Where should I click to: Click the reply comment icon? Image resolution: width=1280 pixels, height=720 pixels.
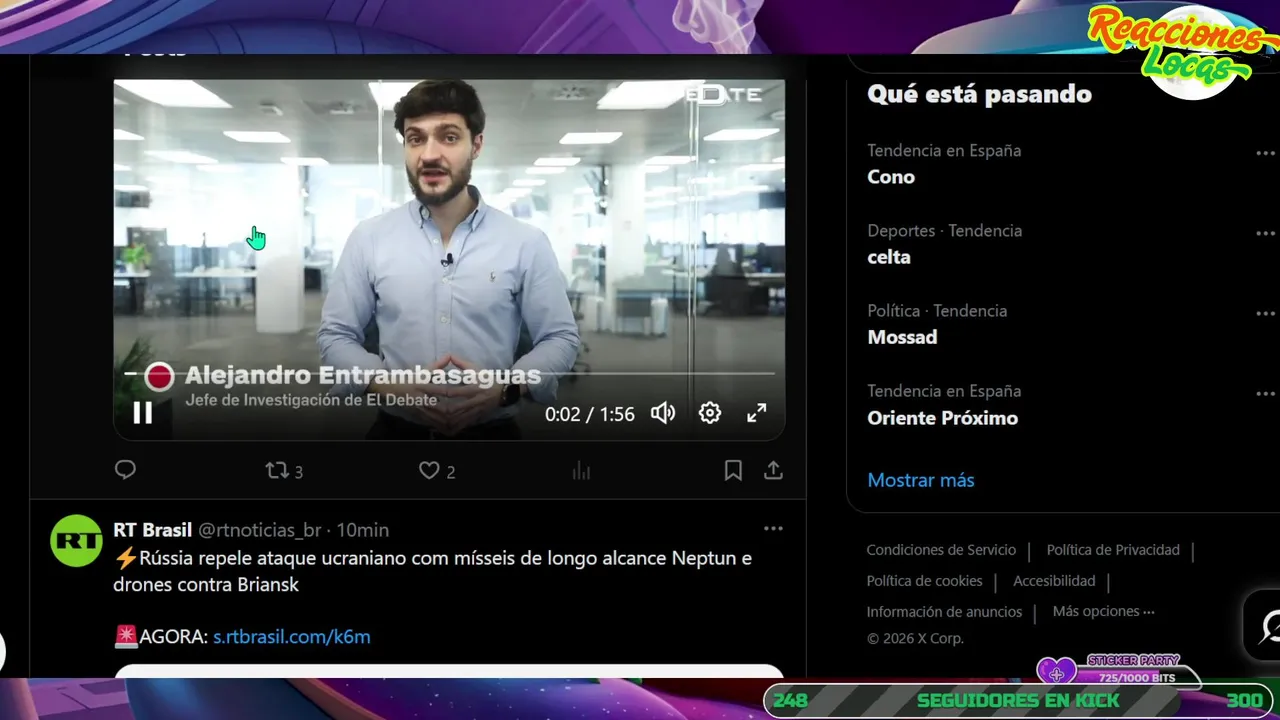pyautogui.click(x=125, y=470)
